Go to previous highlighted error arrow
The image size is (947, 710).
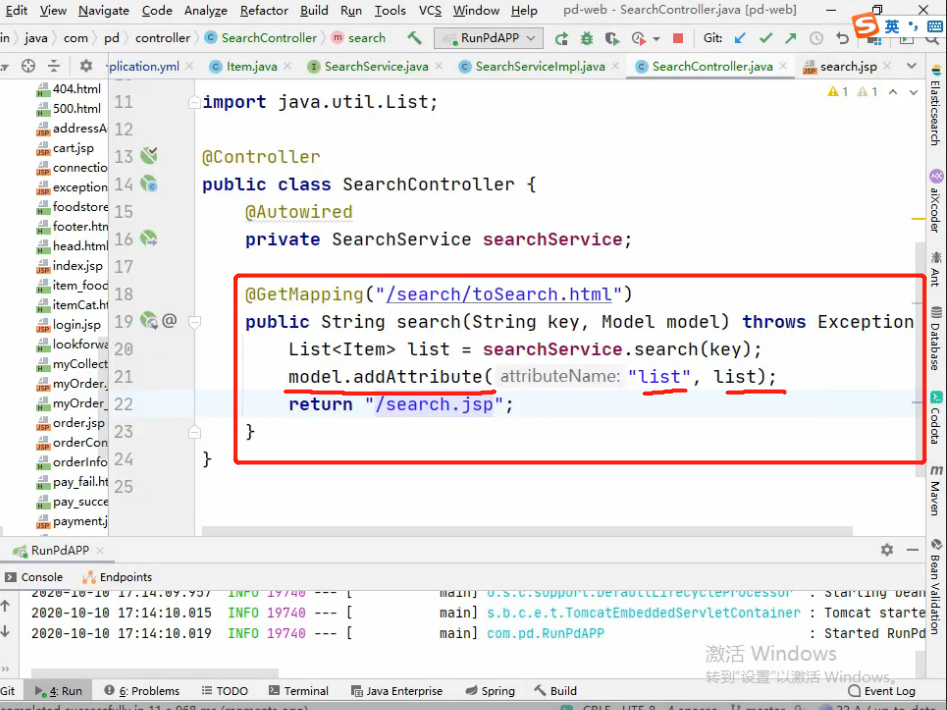[893, 92]
